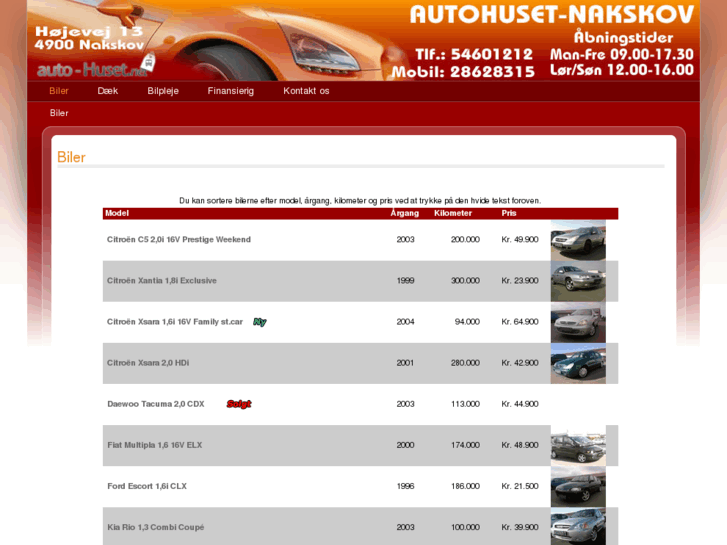Open the Citroën C5 2,0i 16V Prestige Weekend listing
Screen dimensions: 727x545
coord(179,240)
